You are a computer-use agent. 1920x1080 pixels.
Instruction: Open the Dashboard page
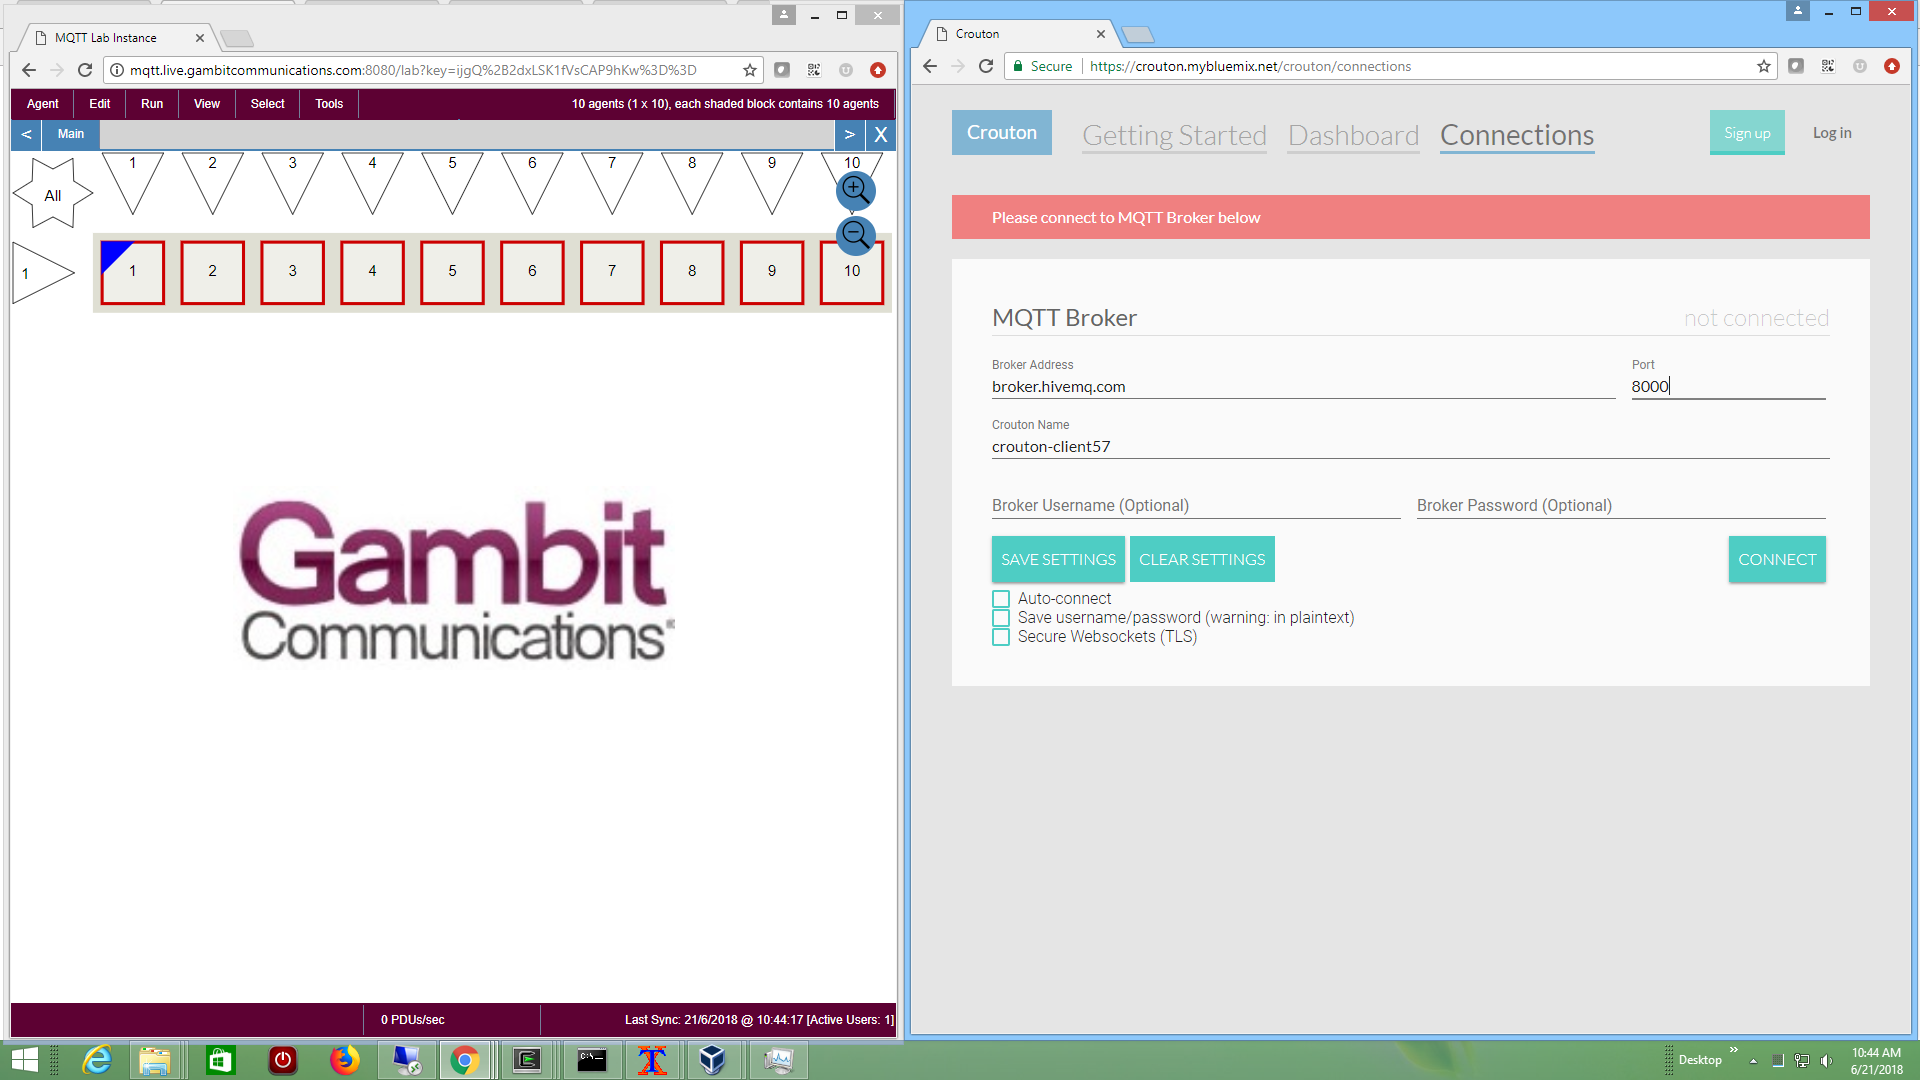point(1353,135)
